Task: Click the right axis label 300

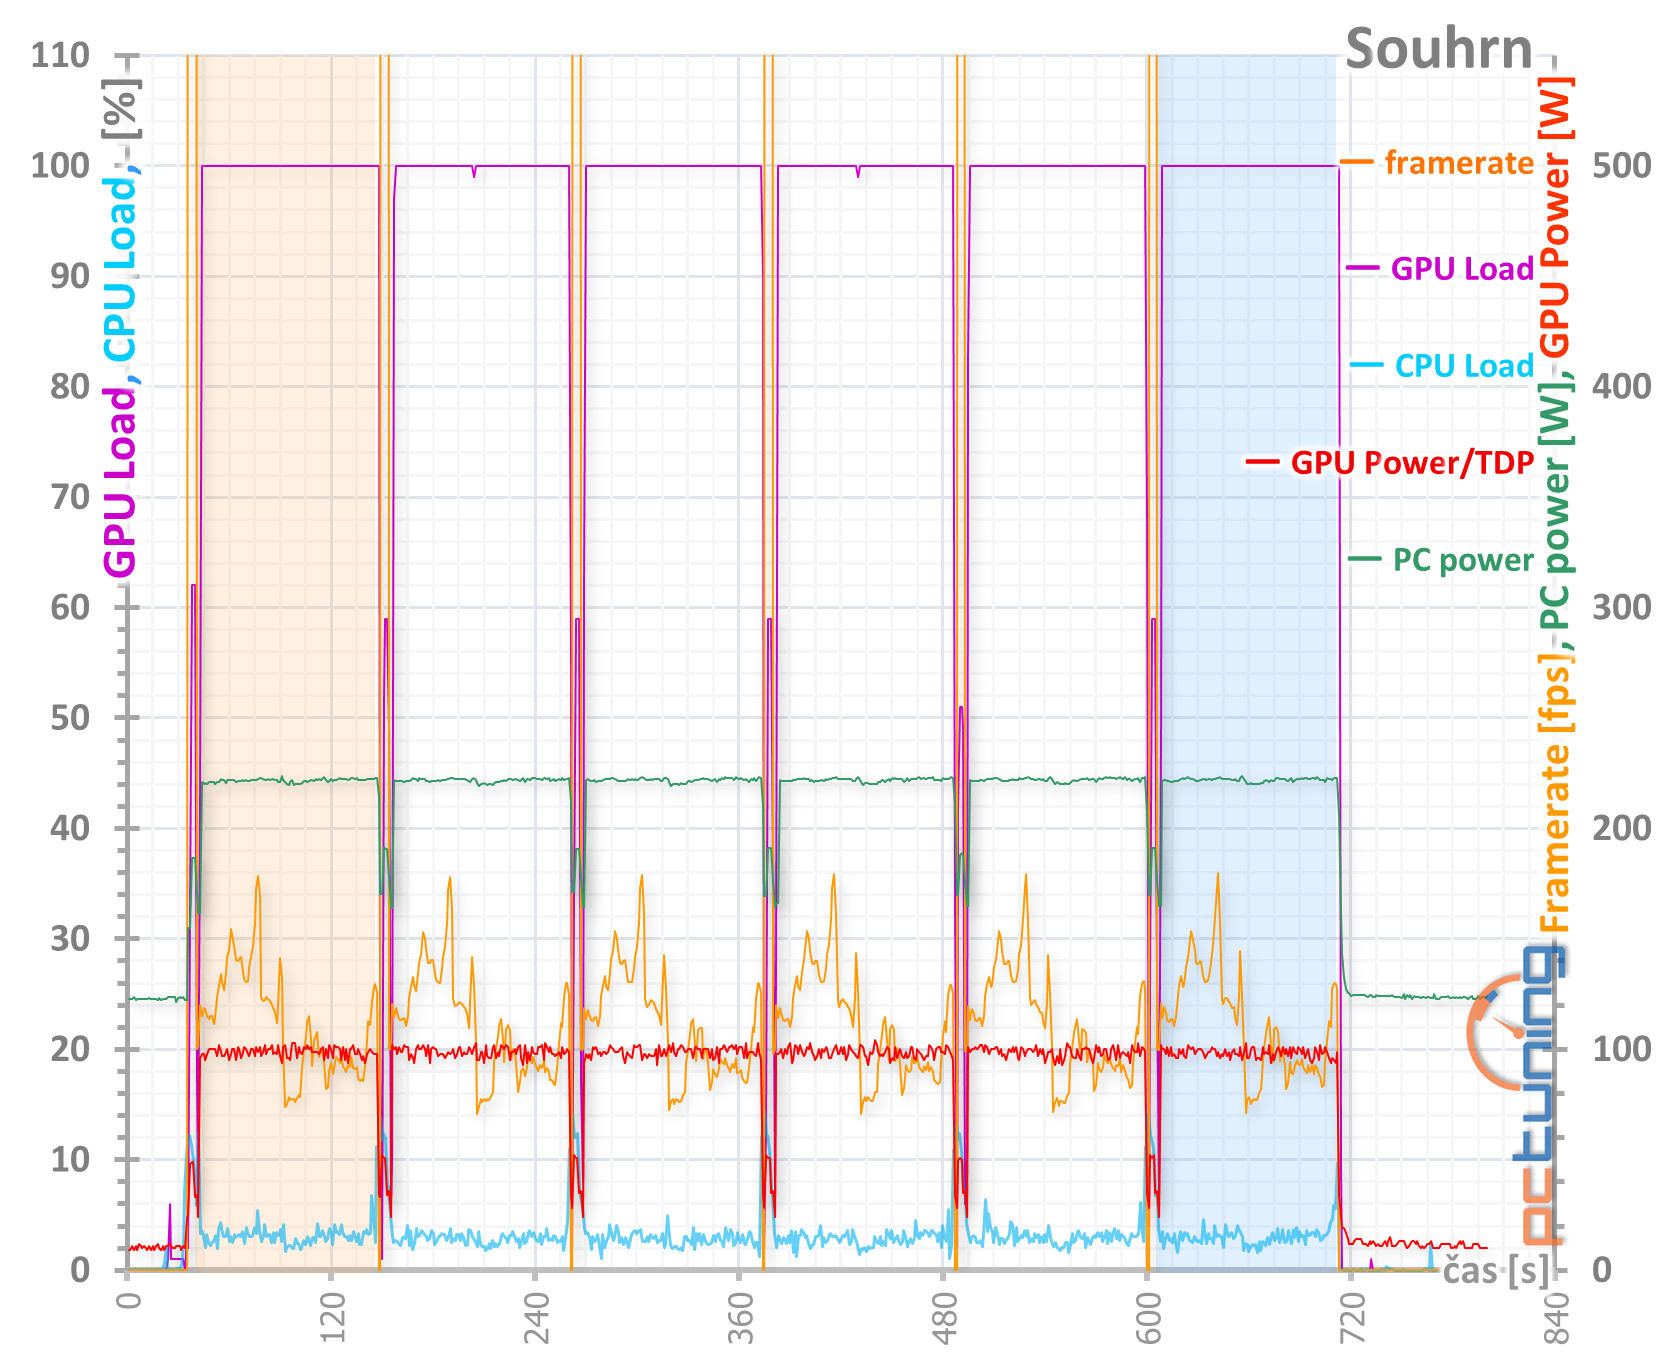Action: [x=1622, y=607]
